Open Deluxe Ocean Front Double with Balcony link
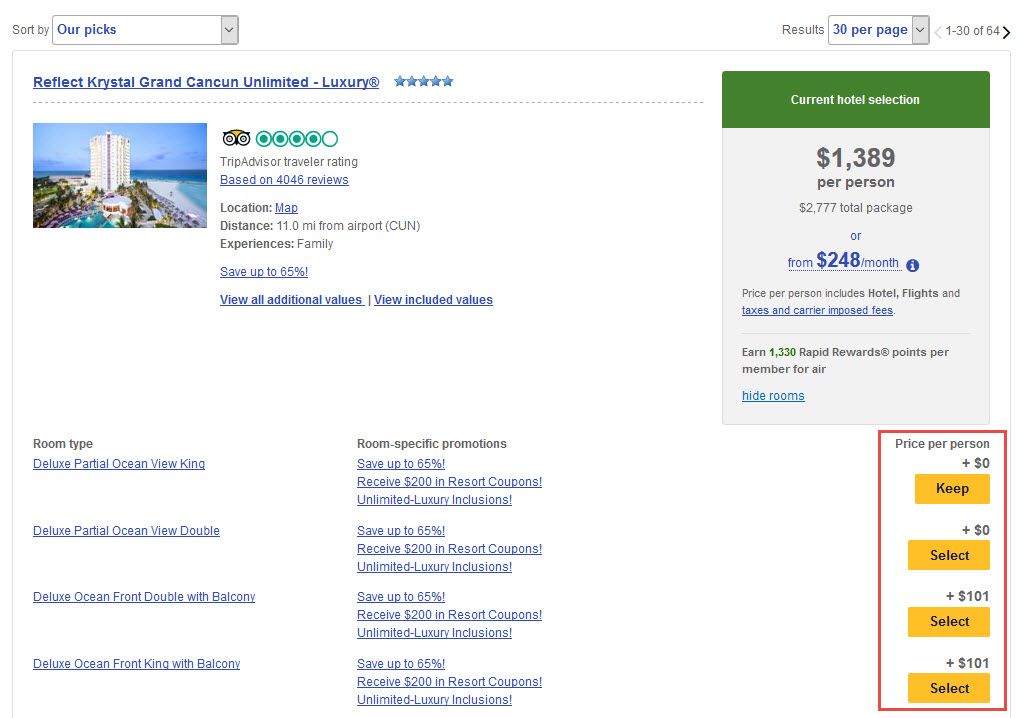This screenshot has width=1022, height=718. point(144,597)
